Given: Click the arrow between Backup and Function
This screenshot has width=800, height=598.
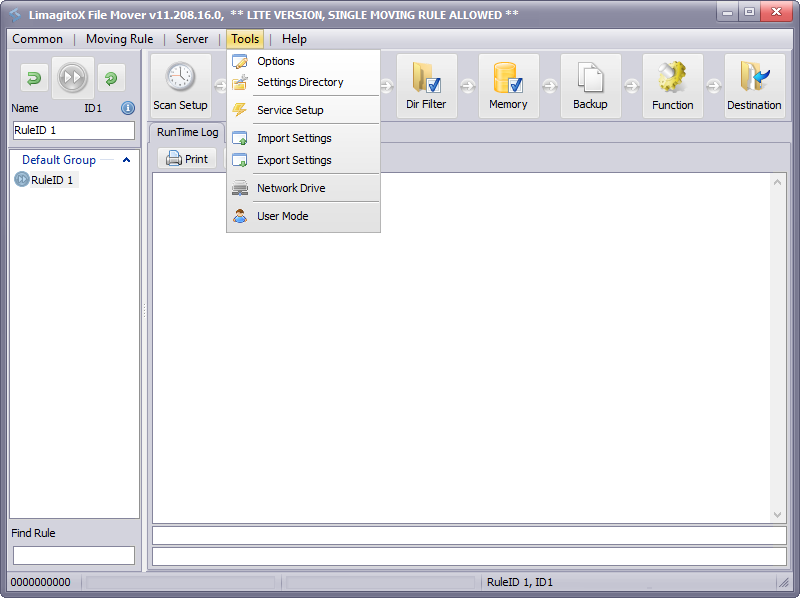Looking at the screenshot, I should pyautogui.click(x=632, y=86).
